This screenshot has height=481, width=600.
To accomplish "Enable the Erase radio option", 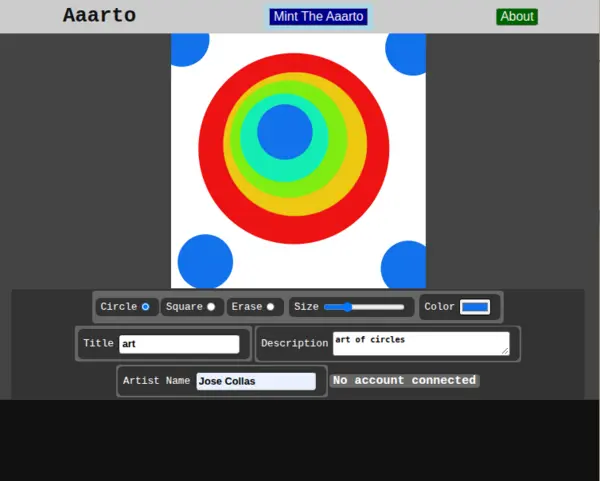I will pos(270,307).
